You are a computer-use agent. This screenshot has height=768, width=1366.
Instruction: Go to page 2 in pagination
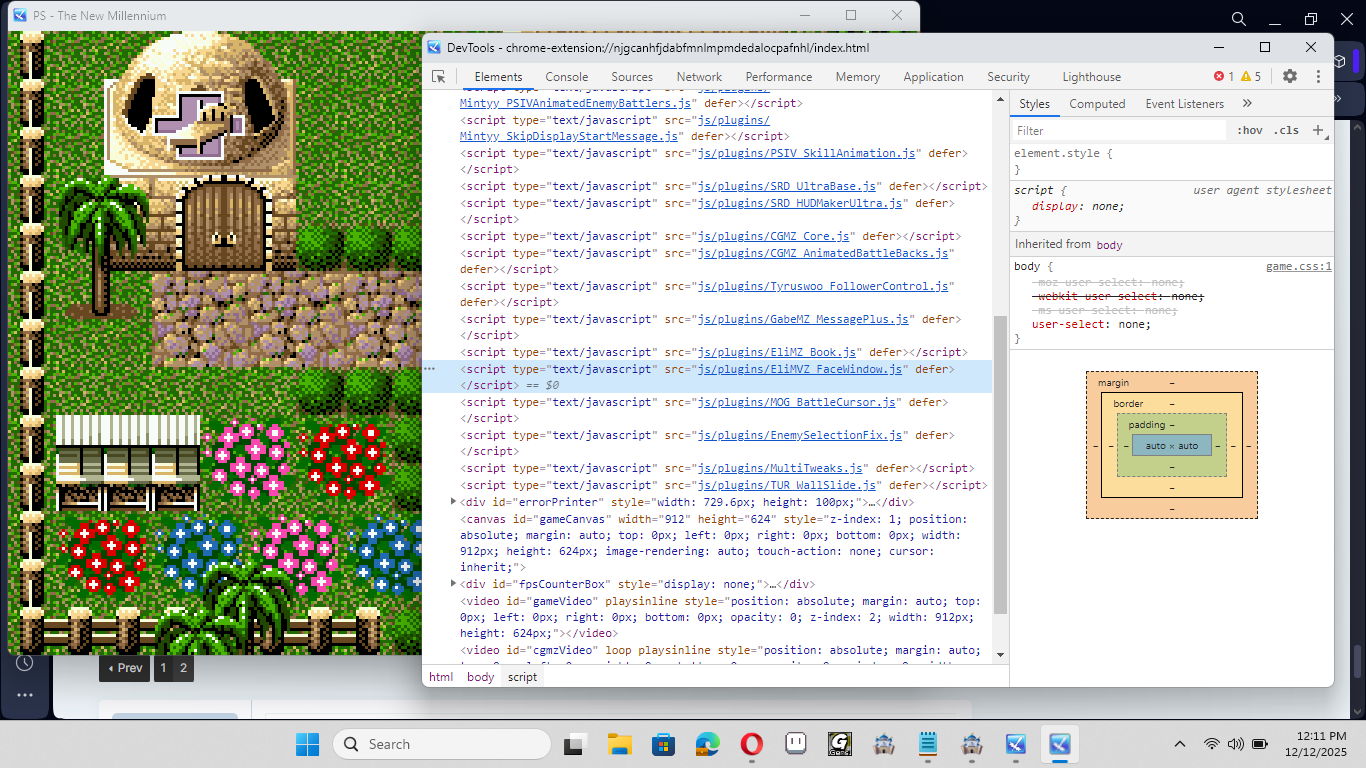pos(184,668)
